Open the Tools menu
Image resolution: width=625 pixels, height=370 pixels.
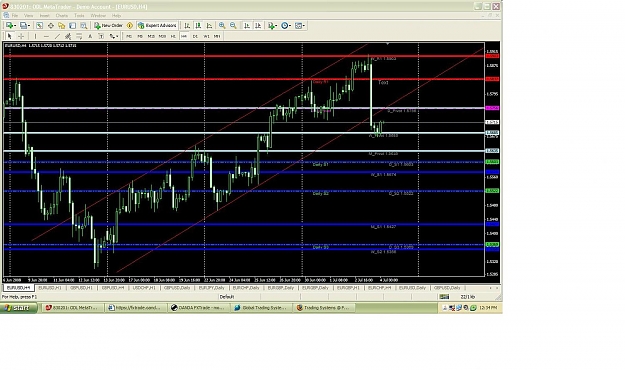coord(79,16)
